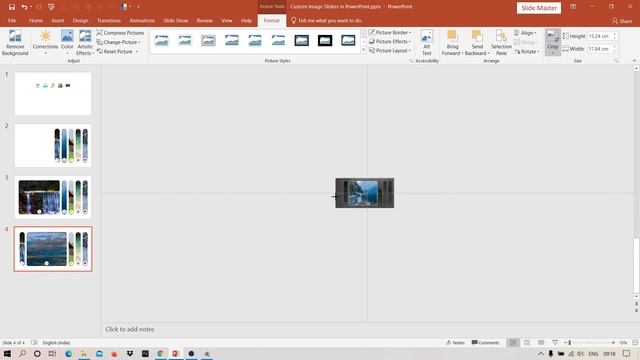This screenshot has height=360, width=640.
Task: Click the zoom slider track
Action: coord(591,343)
